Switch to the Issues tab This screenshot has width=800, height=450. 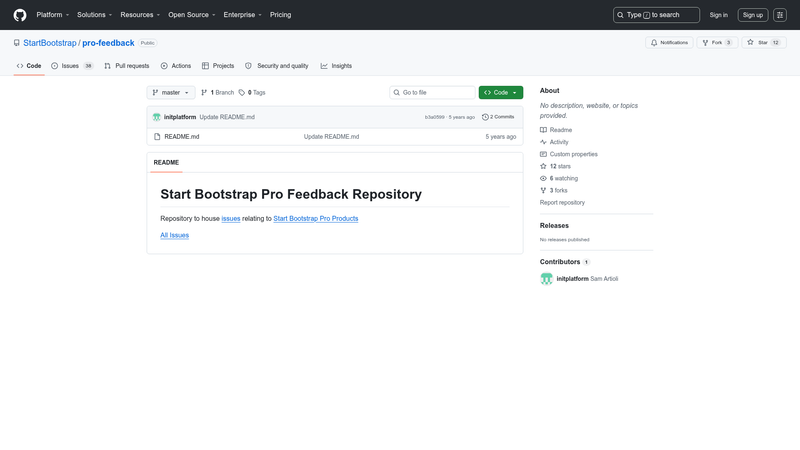pyautogui.click(x=72, y=66)
